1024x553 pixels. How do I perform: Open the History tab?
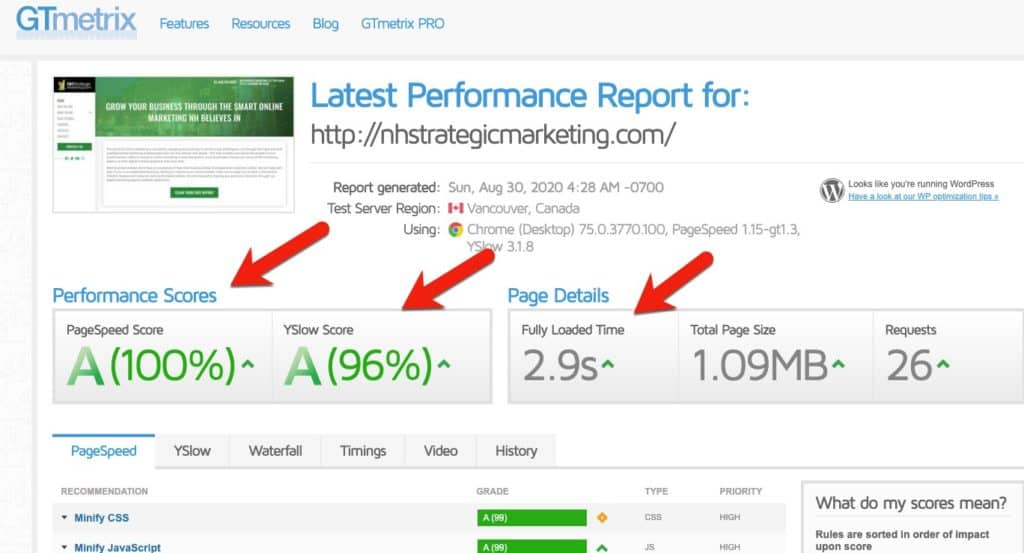[x=516, y=451]
